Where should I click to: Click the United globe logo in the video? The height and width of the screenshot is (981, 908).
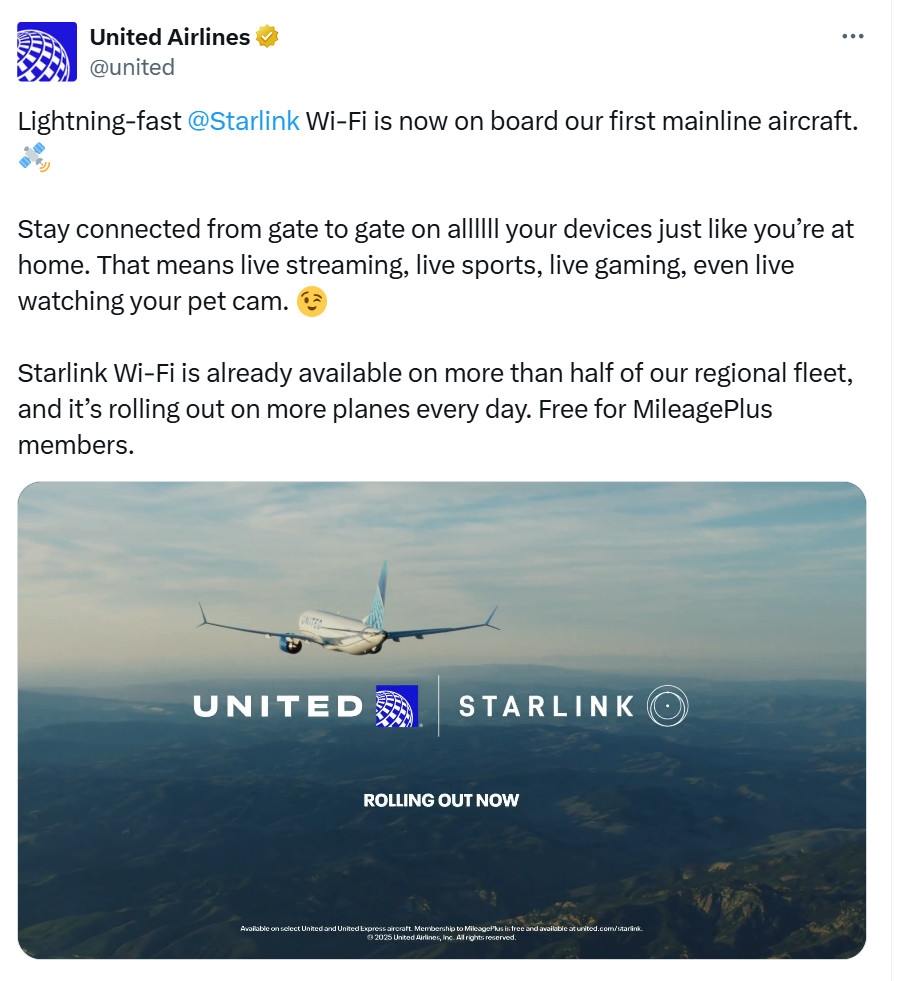click(396, 706)
